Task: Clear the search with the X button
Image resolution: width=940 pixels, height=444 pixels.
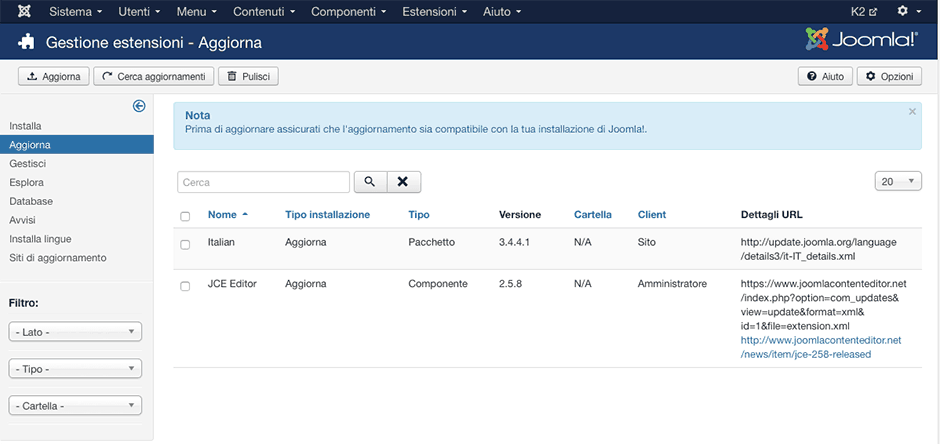Action: [x=403, y=182]
